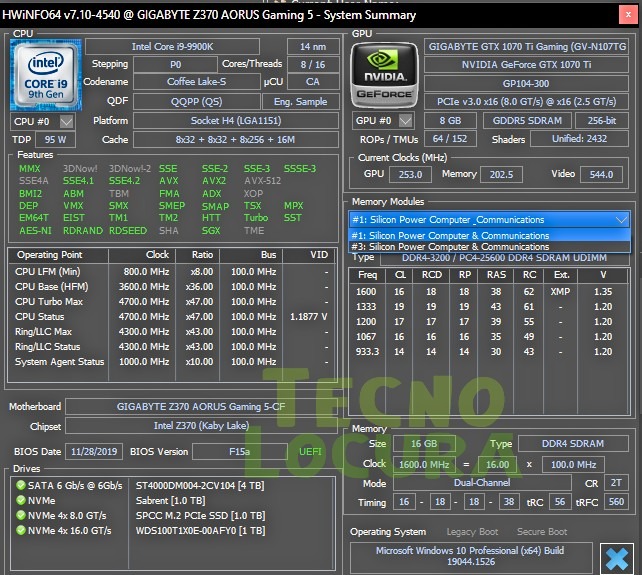This screenshot has width=642, height=575.
Task: Click the Intel Z370 (Kaby Lake) chipset field
Action: tap(201, 426)
